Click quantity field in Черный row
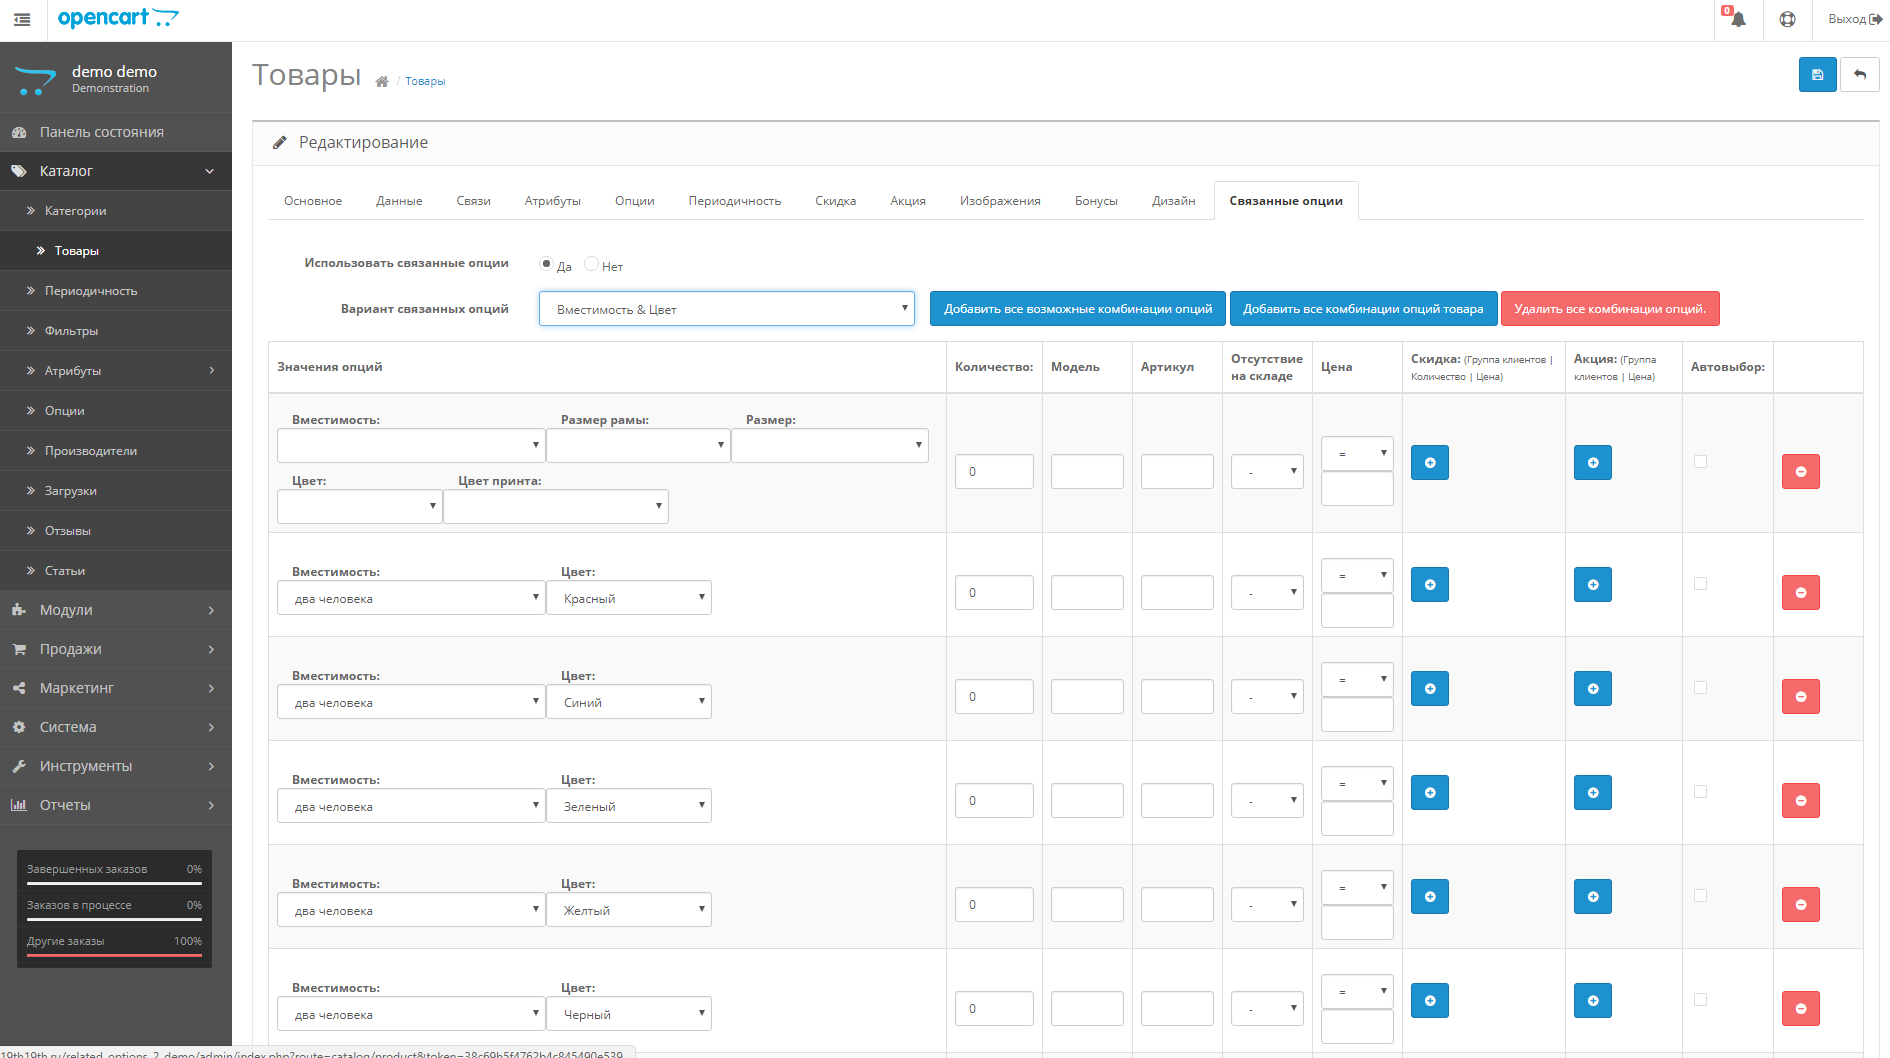 click(x=993, y=1008)
